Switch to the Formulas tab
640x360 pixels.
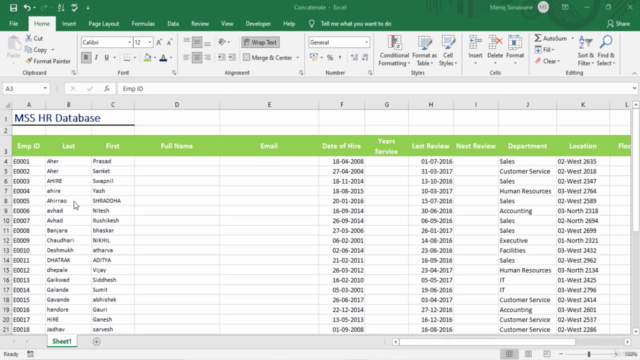[x=143, y=24]
